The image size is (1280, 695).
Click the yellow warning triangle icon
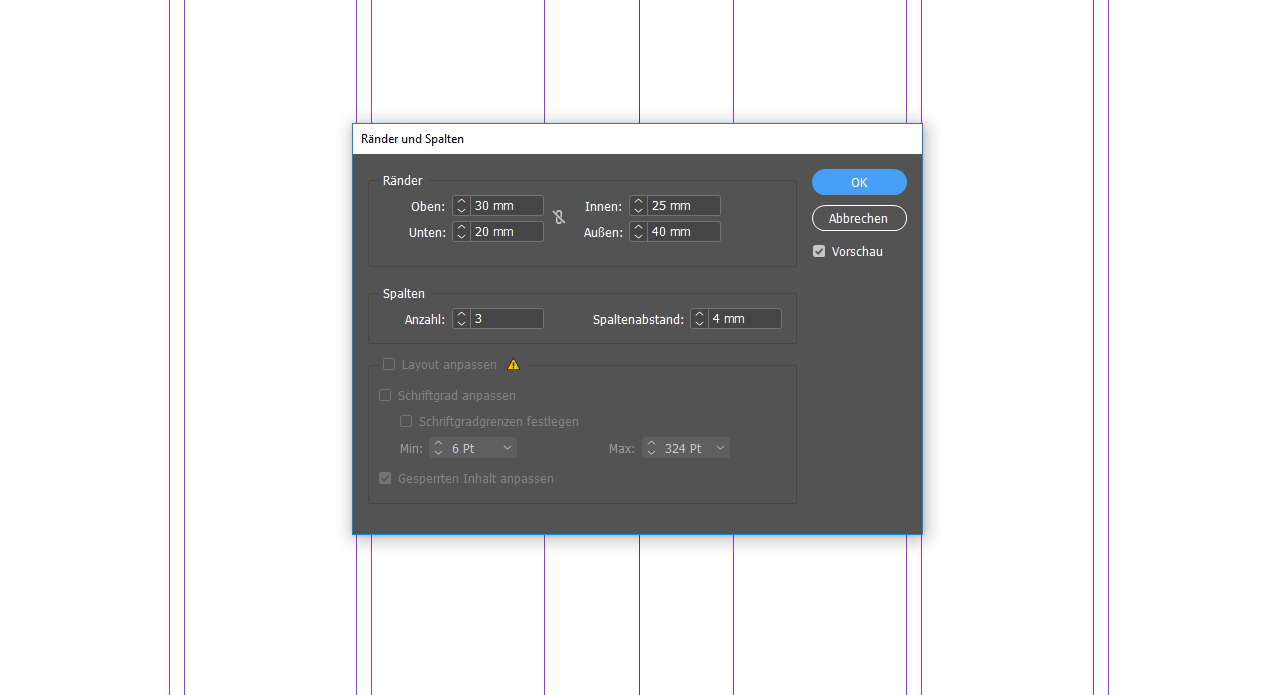[514, 365]
